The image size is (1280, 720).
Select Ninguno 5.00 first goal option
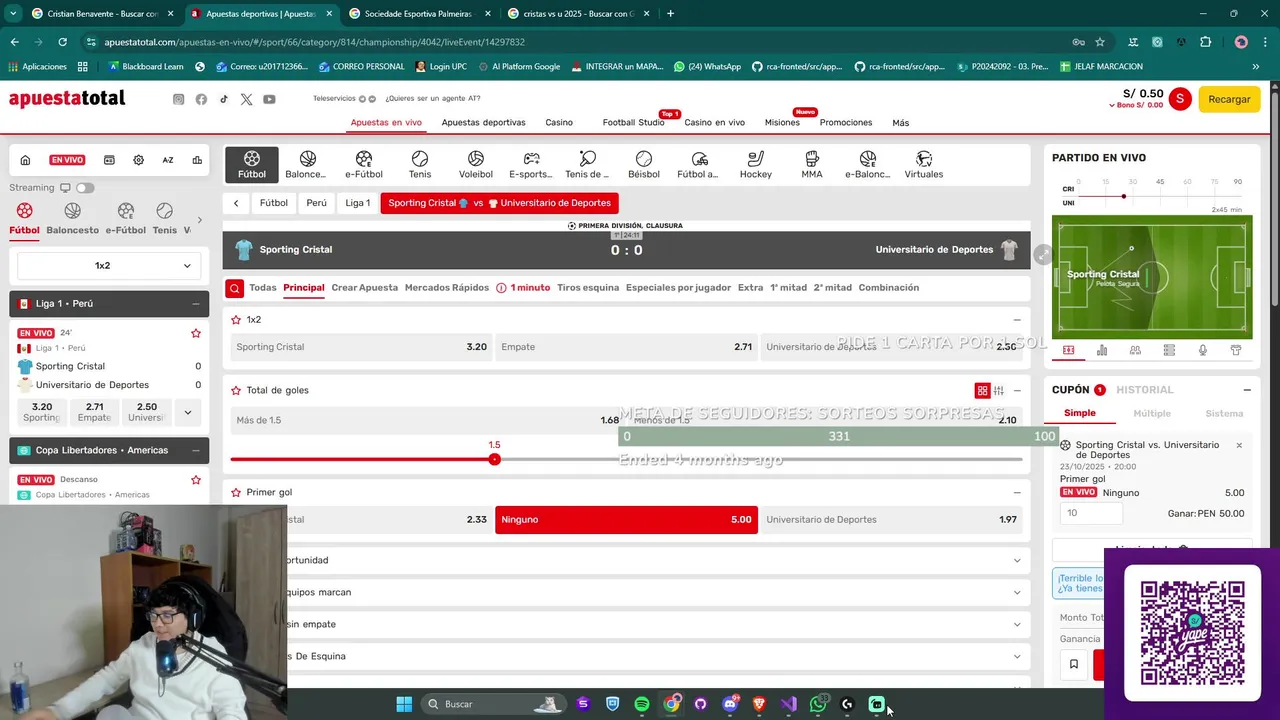point(626,520)
